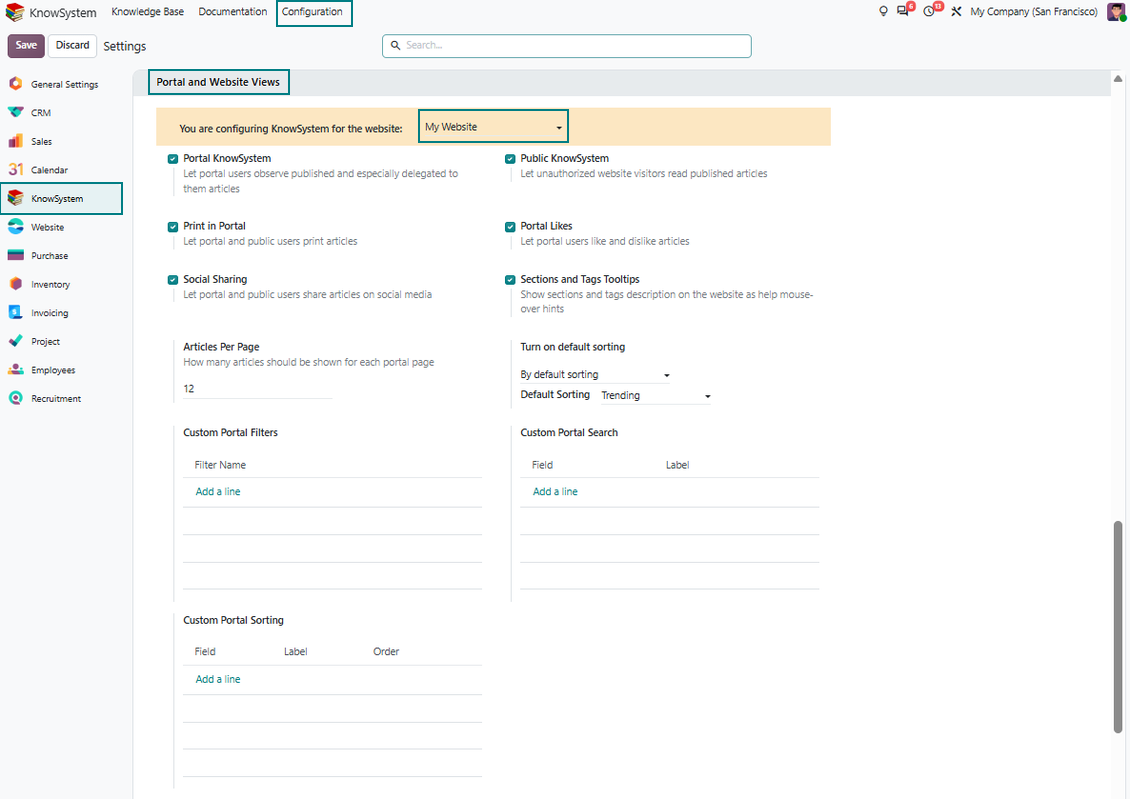
Task: Add a line to Custom Portal Sorting
Action: click(x=218, y=679)
